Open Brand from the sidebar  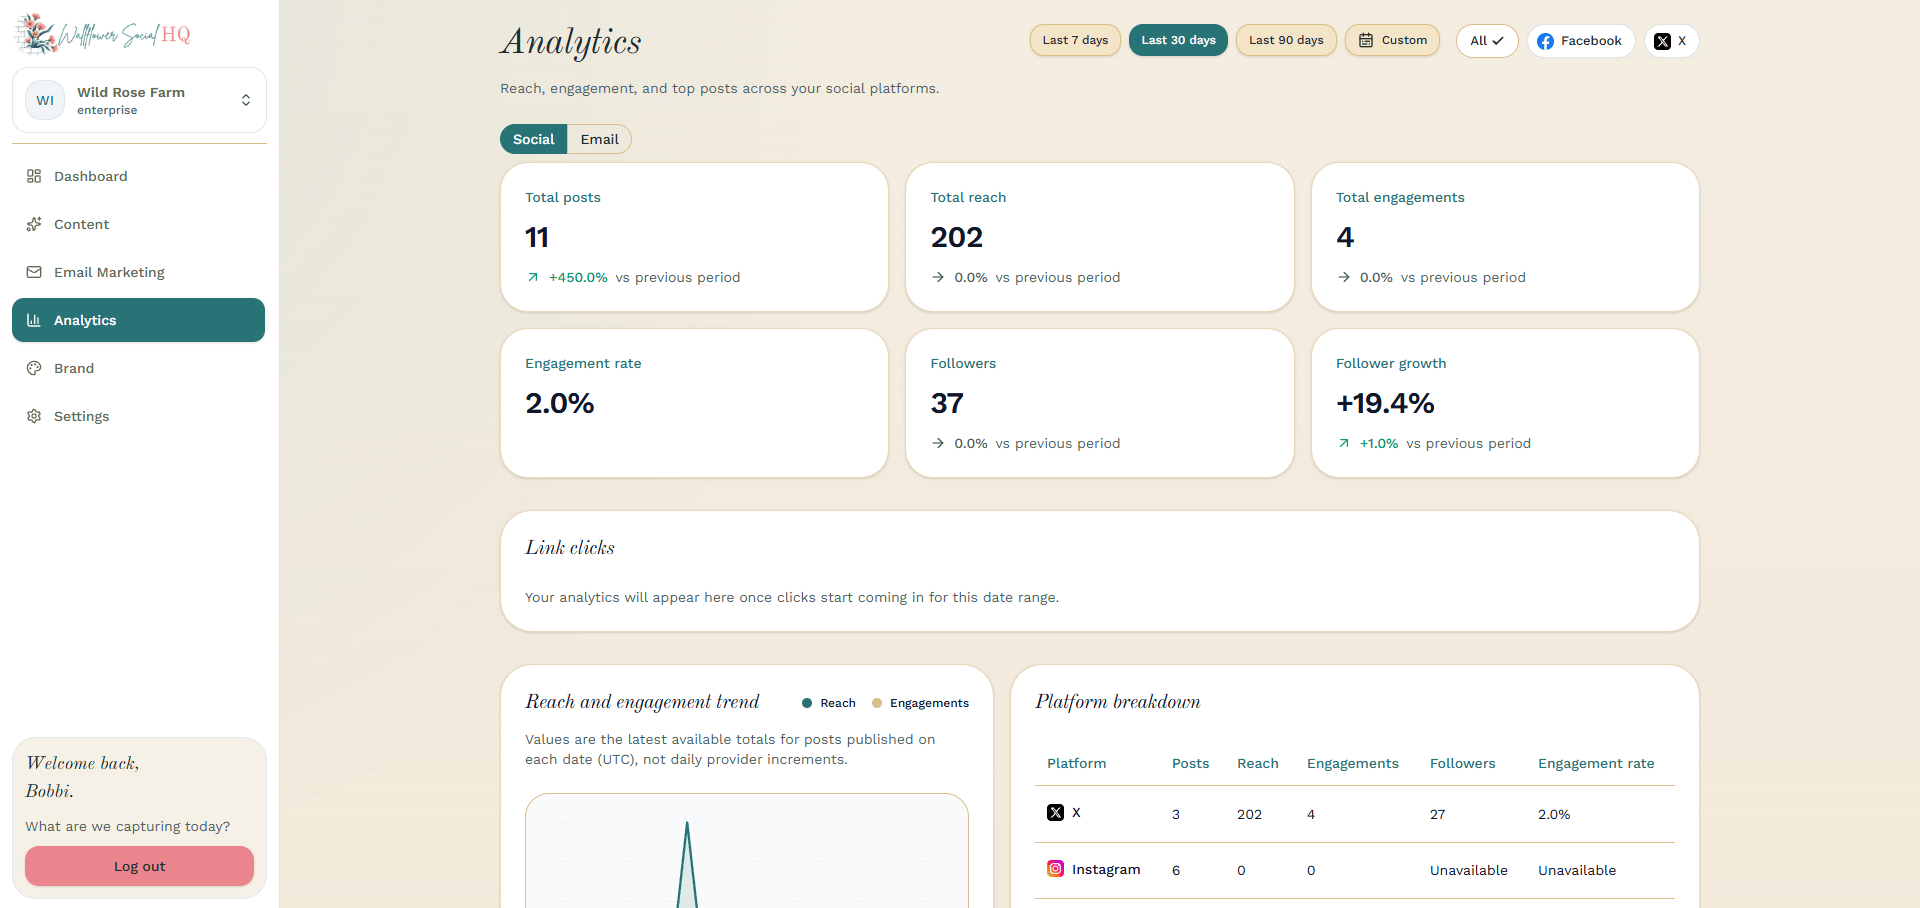click(x=138, y=368)
